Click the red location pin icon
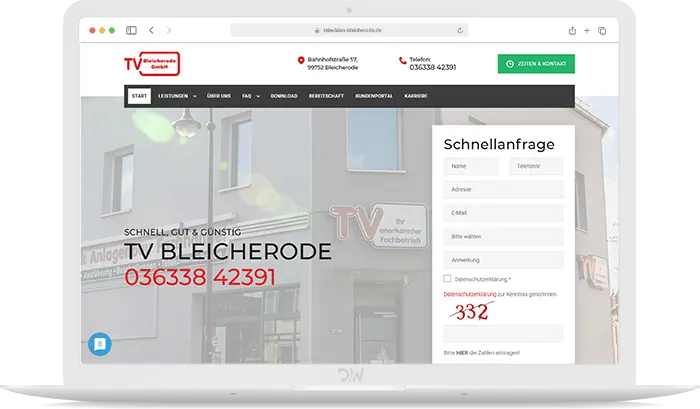700x409 pixels. (x=301, y=60)
